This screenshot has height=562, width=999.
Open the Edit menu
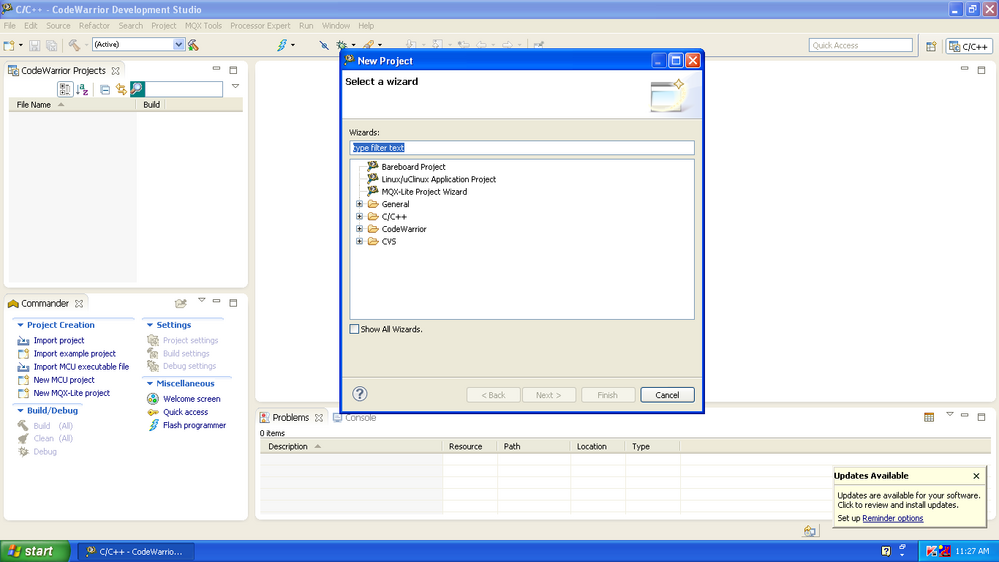31,26
